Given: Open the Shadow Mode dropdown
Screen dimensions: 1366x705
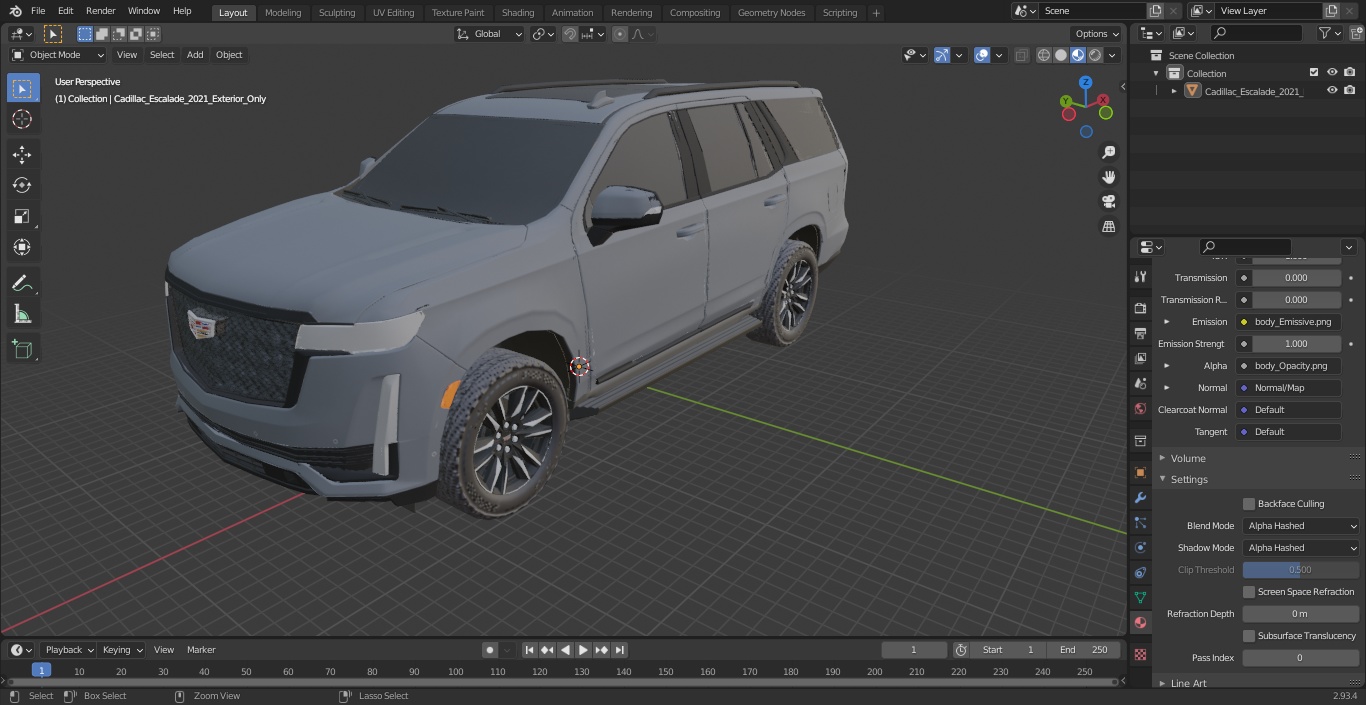Looking at the screenshot, I should pos(1302,548).
